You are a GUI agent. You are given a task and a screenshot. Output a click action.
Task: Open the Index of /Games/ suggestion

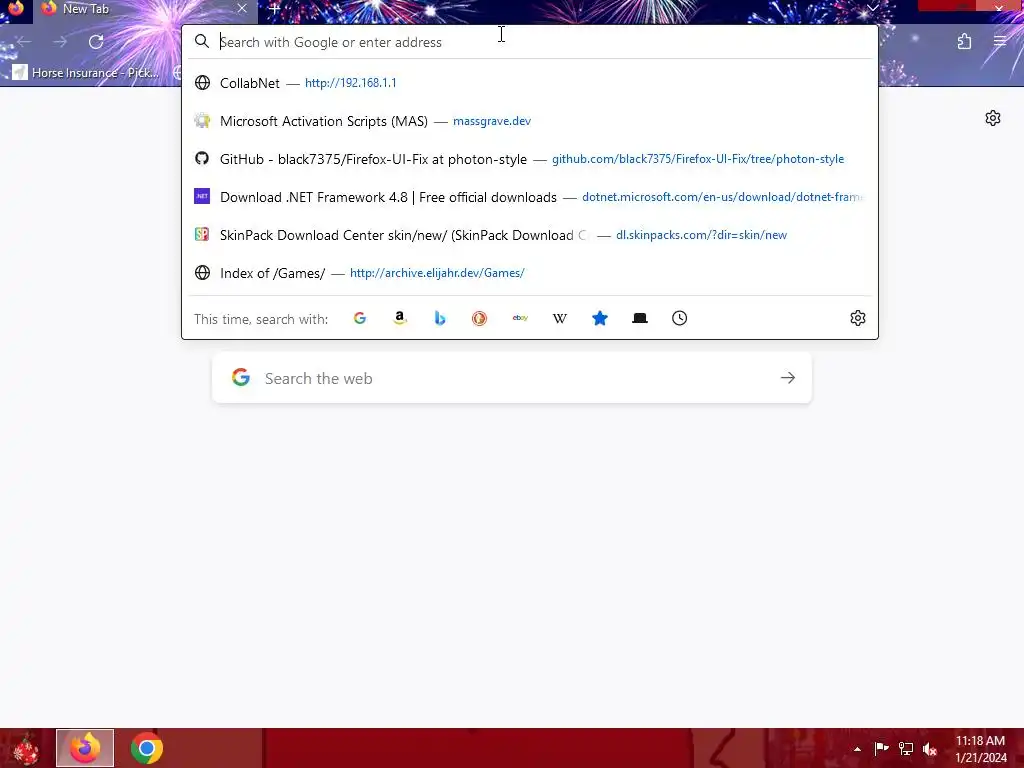click(530, 273)
